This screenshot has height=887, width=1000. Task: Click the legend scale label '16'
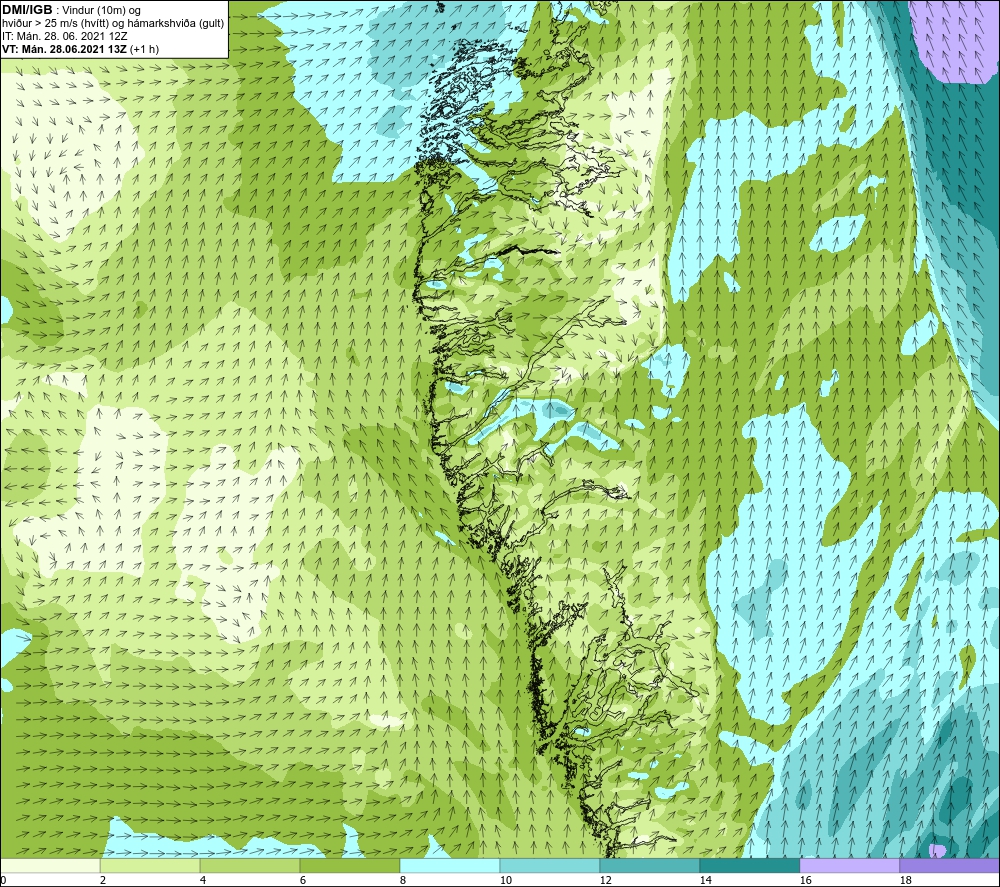pyautogui.click(x=805, y=880)
